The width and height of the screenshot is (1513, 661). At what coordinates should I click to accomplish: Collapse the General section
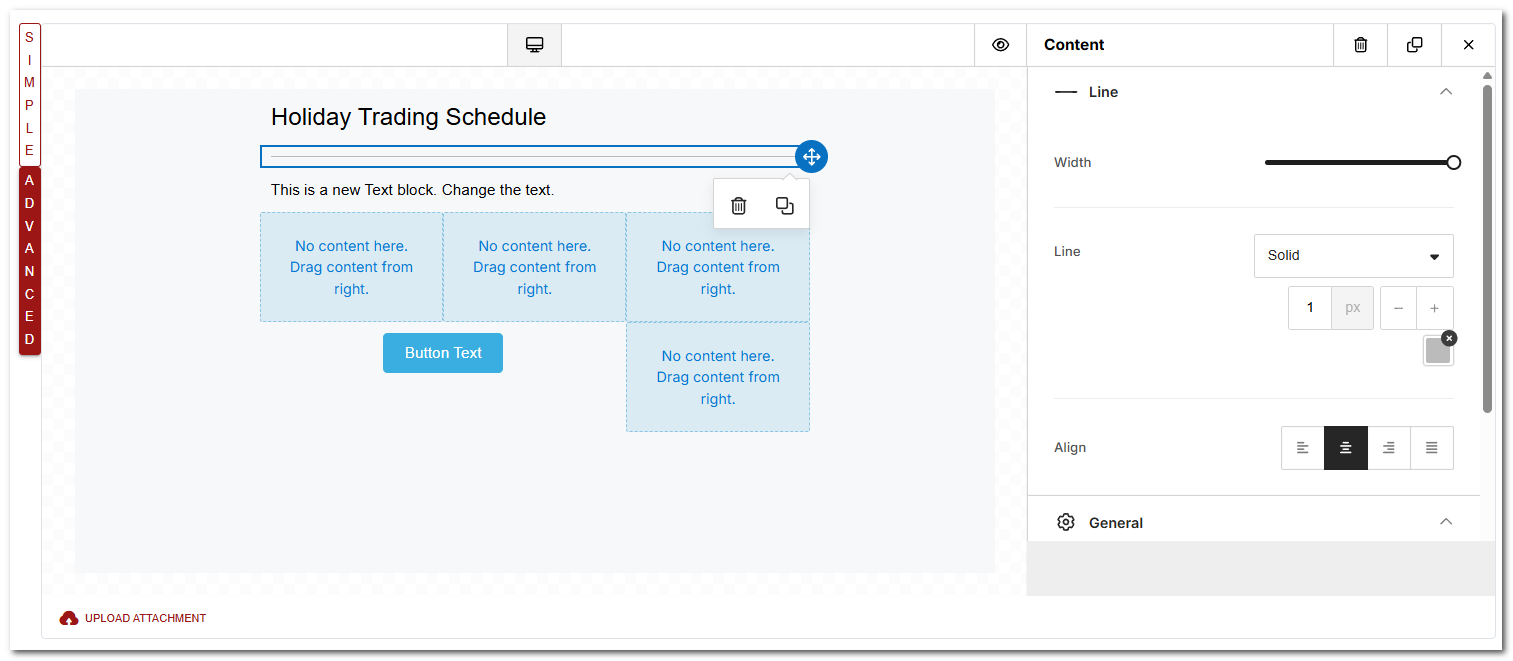pyautogui.click(x=1445, y=522)
